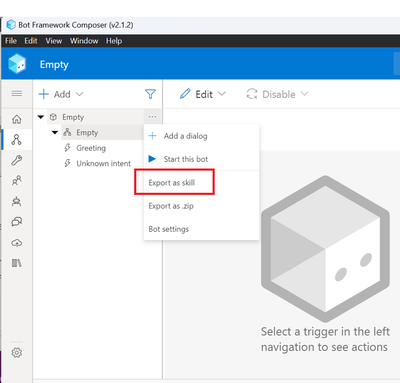Toggle the hamburger navigation menu
The width and height of the screenshot is (400, 383).
pos(17,94)
